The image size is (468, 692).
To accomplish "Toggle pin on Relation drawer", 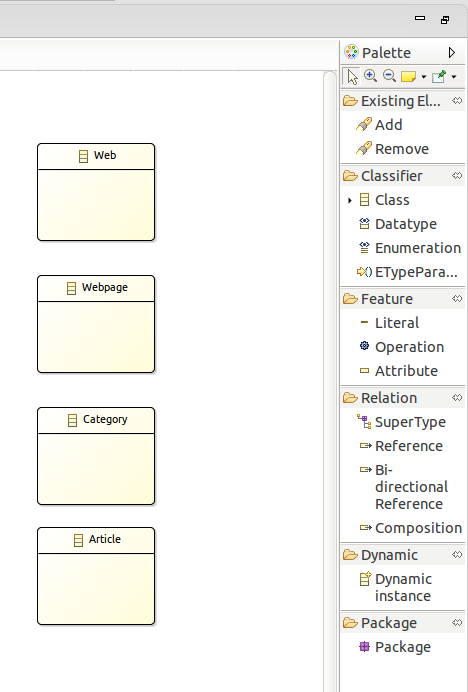I will click(457, 398).
